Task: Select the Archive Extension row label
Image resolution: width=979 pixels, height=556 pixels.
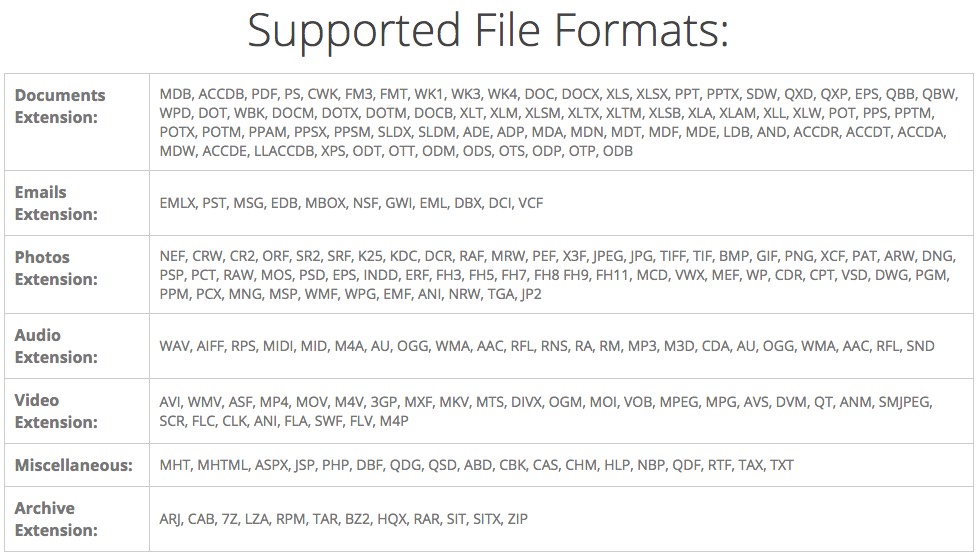Action: (x=56, y=519)
